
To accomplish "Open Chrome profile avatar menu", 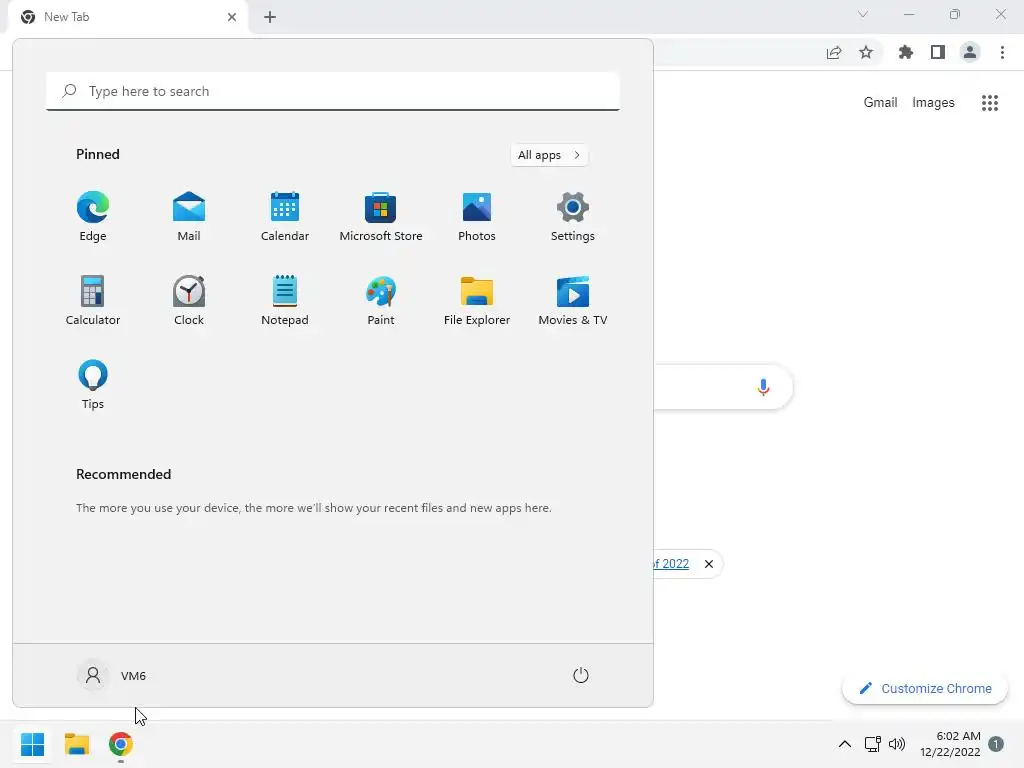I will pyautogui.click(x=970, y=52).
